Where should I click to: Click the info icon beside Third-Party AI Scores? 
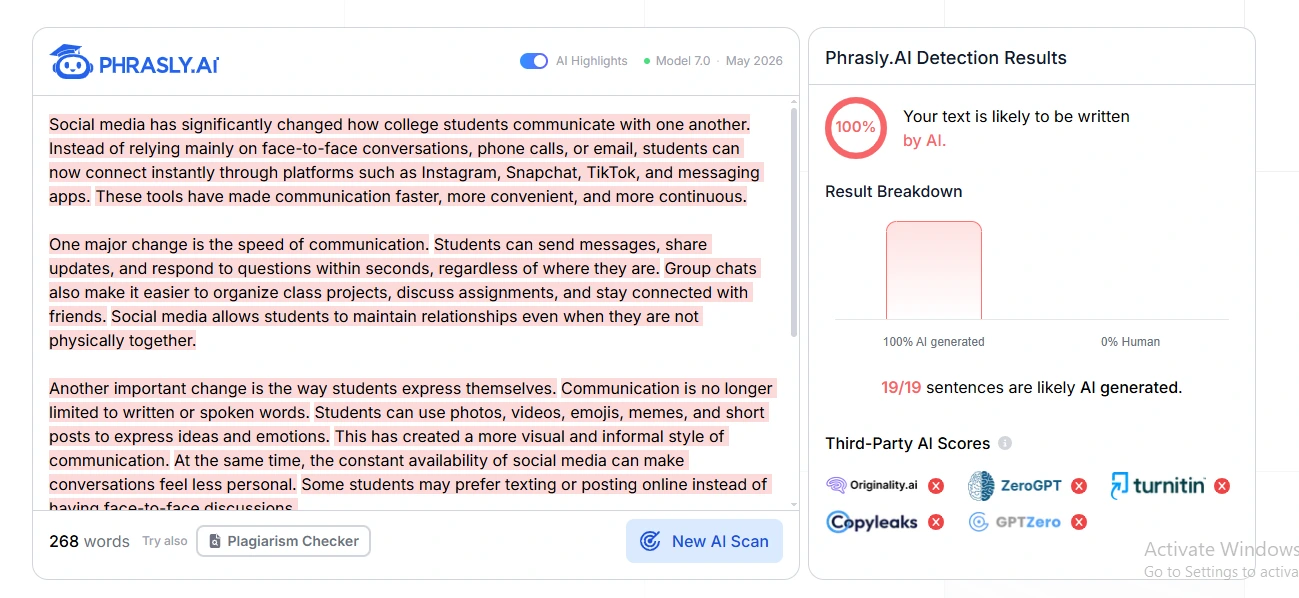click(x=1005, y=443)
